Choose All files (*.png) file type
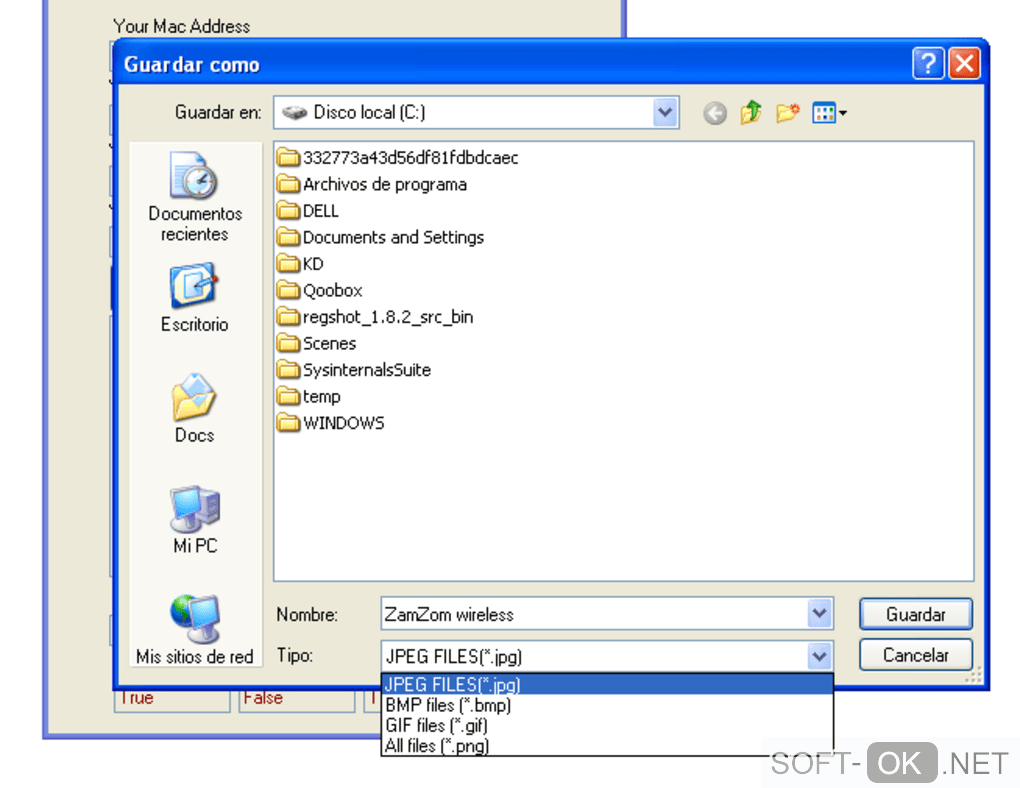1020x788 pixels. (606, 745)
